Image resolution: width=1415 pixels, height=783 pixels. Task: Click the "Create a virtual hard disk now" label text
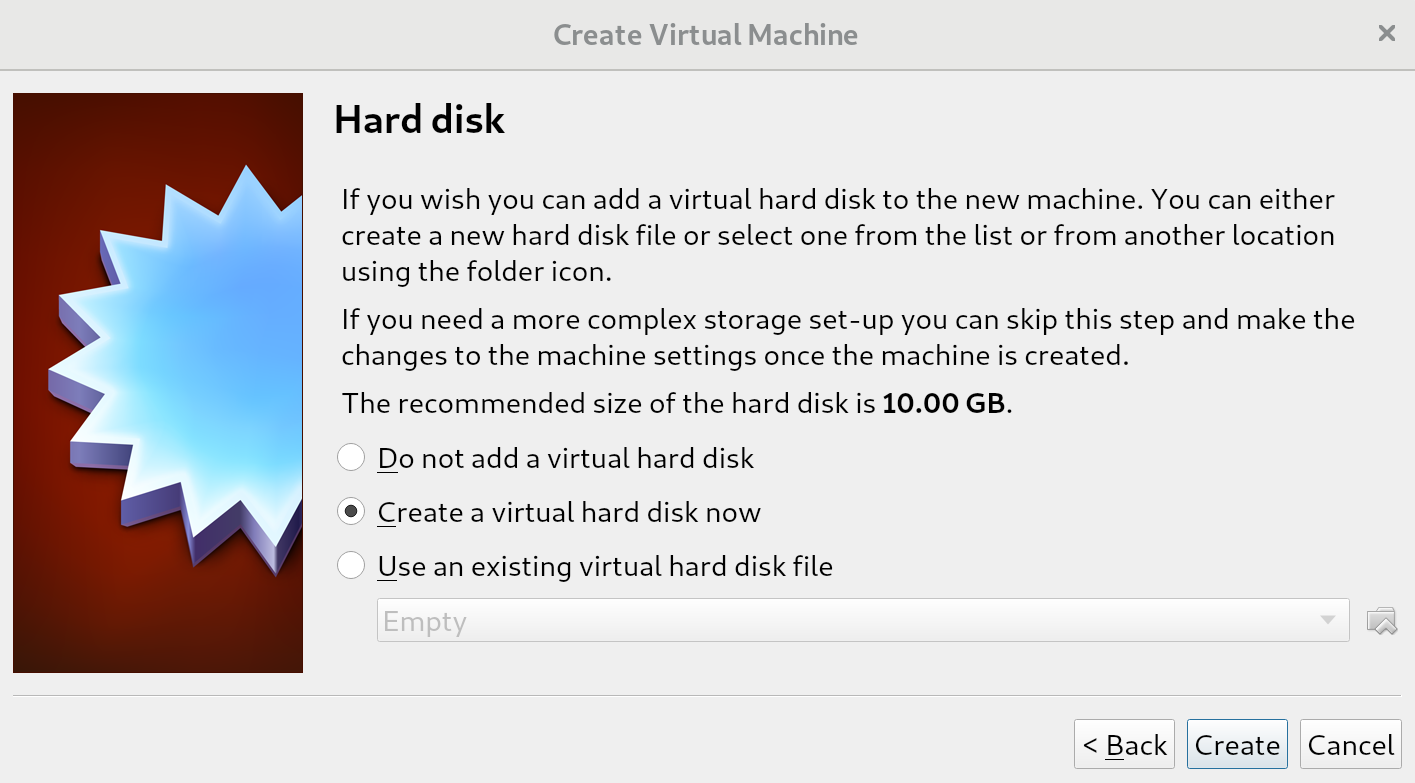point(569,513)
